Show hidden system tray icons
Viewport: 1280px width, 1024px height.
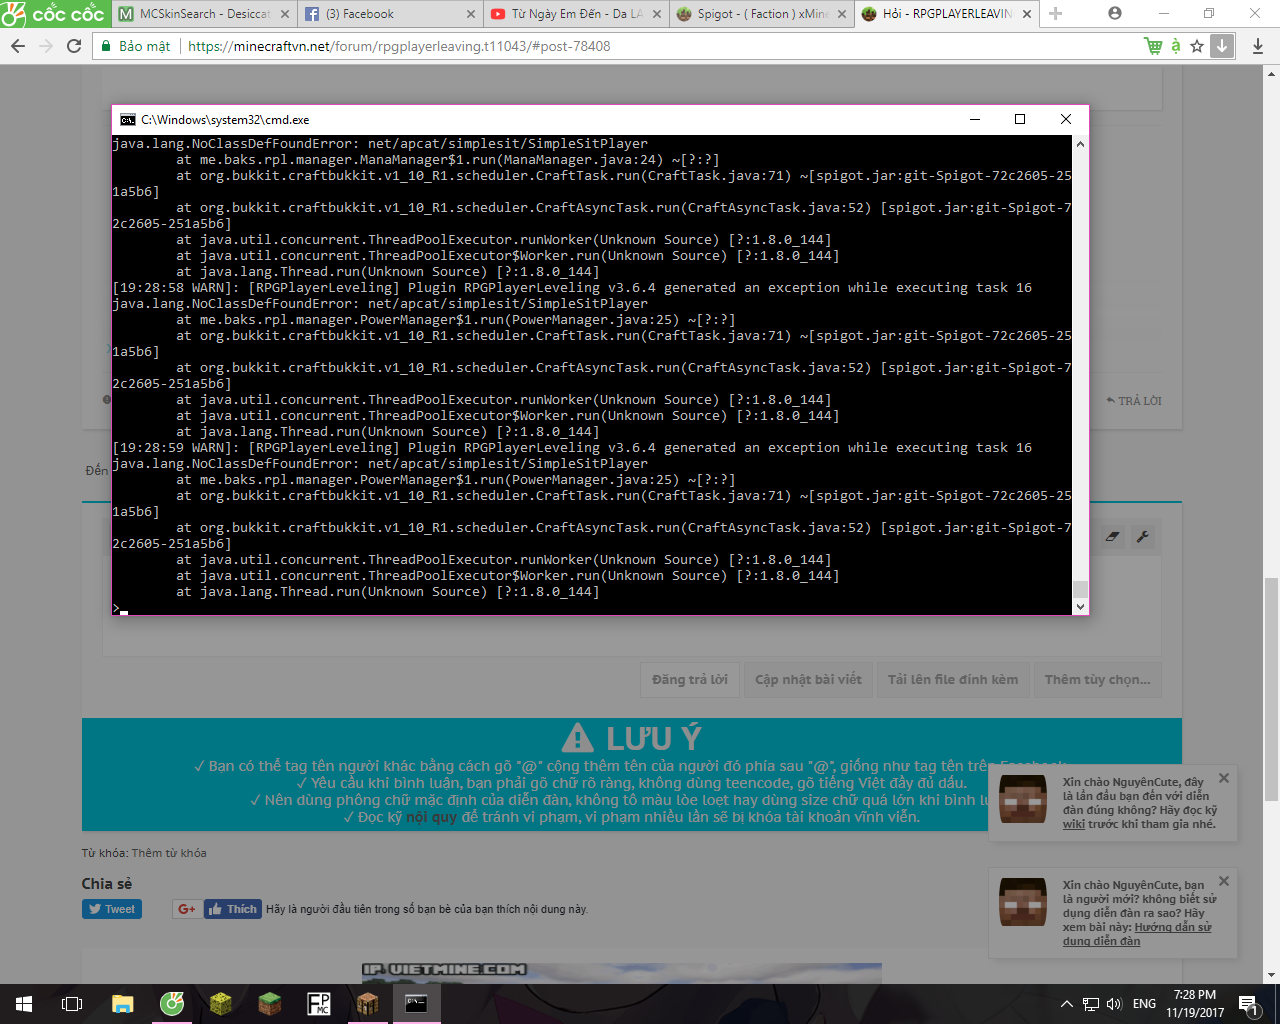pyautogui.click(x=1066, y=1004)
